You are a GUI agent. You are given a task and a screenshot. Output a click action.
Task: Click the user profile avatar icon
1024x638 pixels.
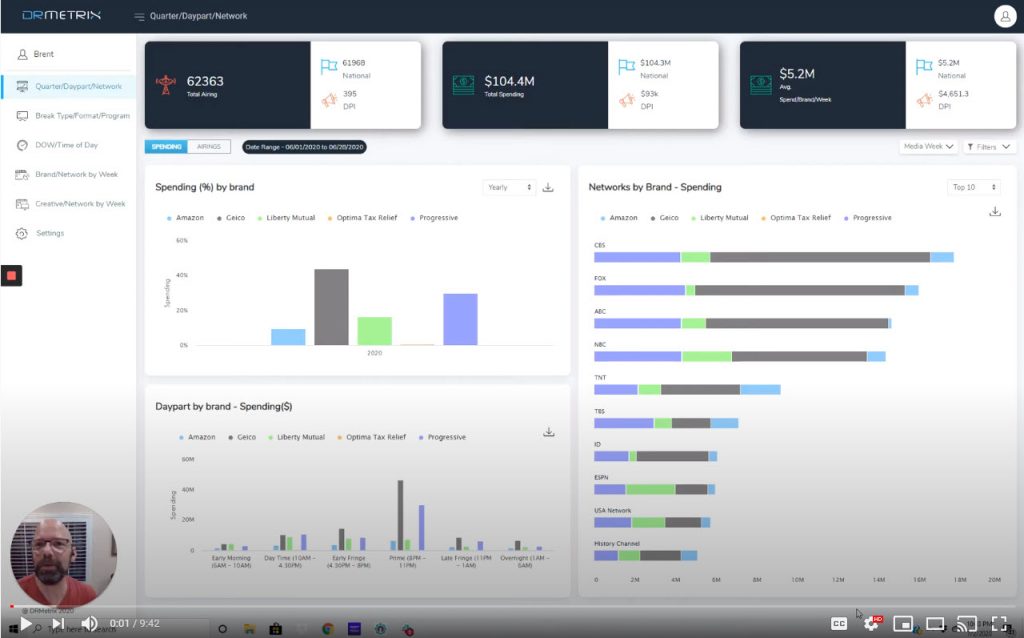(x=1004, y=16)
